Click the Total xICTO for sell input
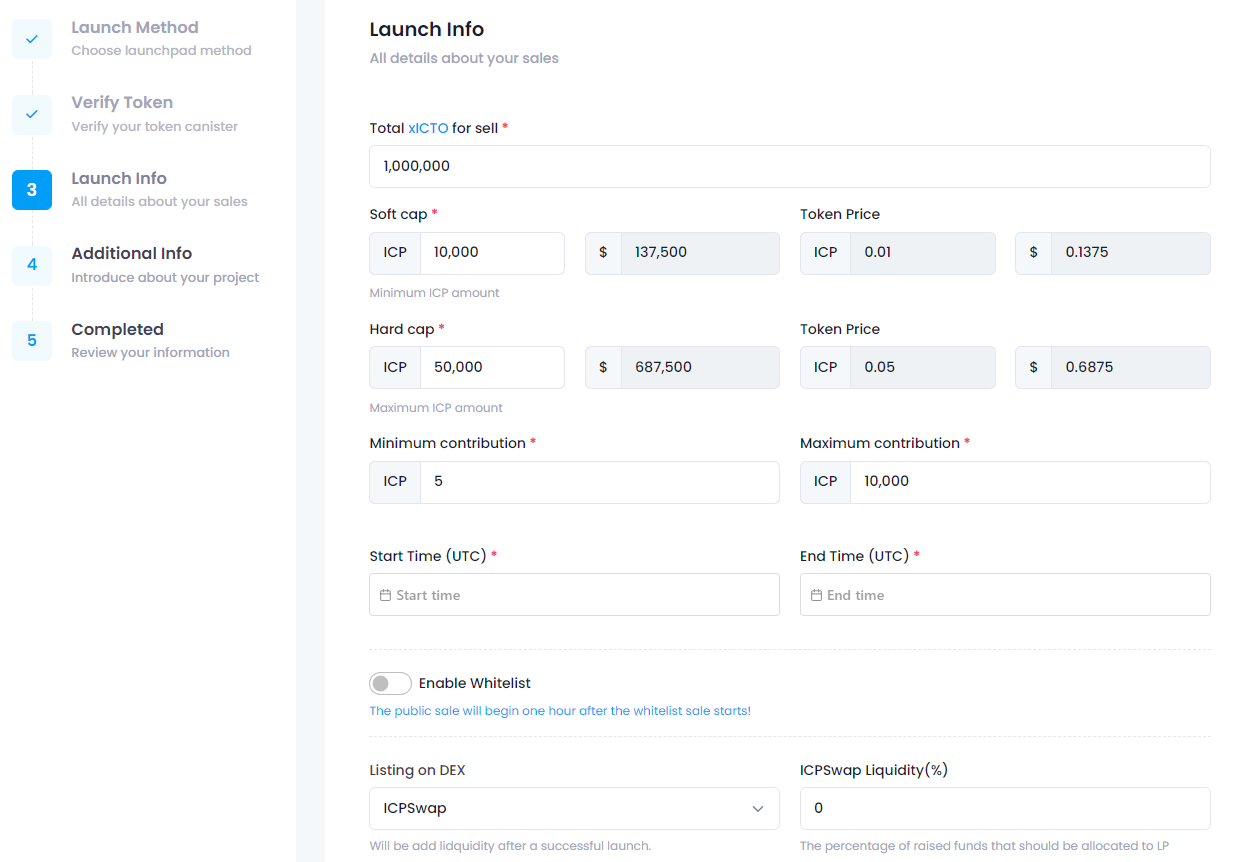The height and width of the screenshot is (862, 1243). point(789,166)
